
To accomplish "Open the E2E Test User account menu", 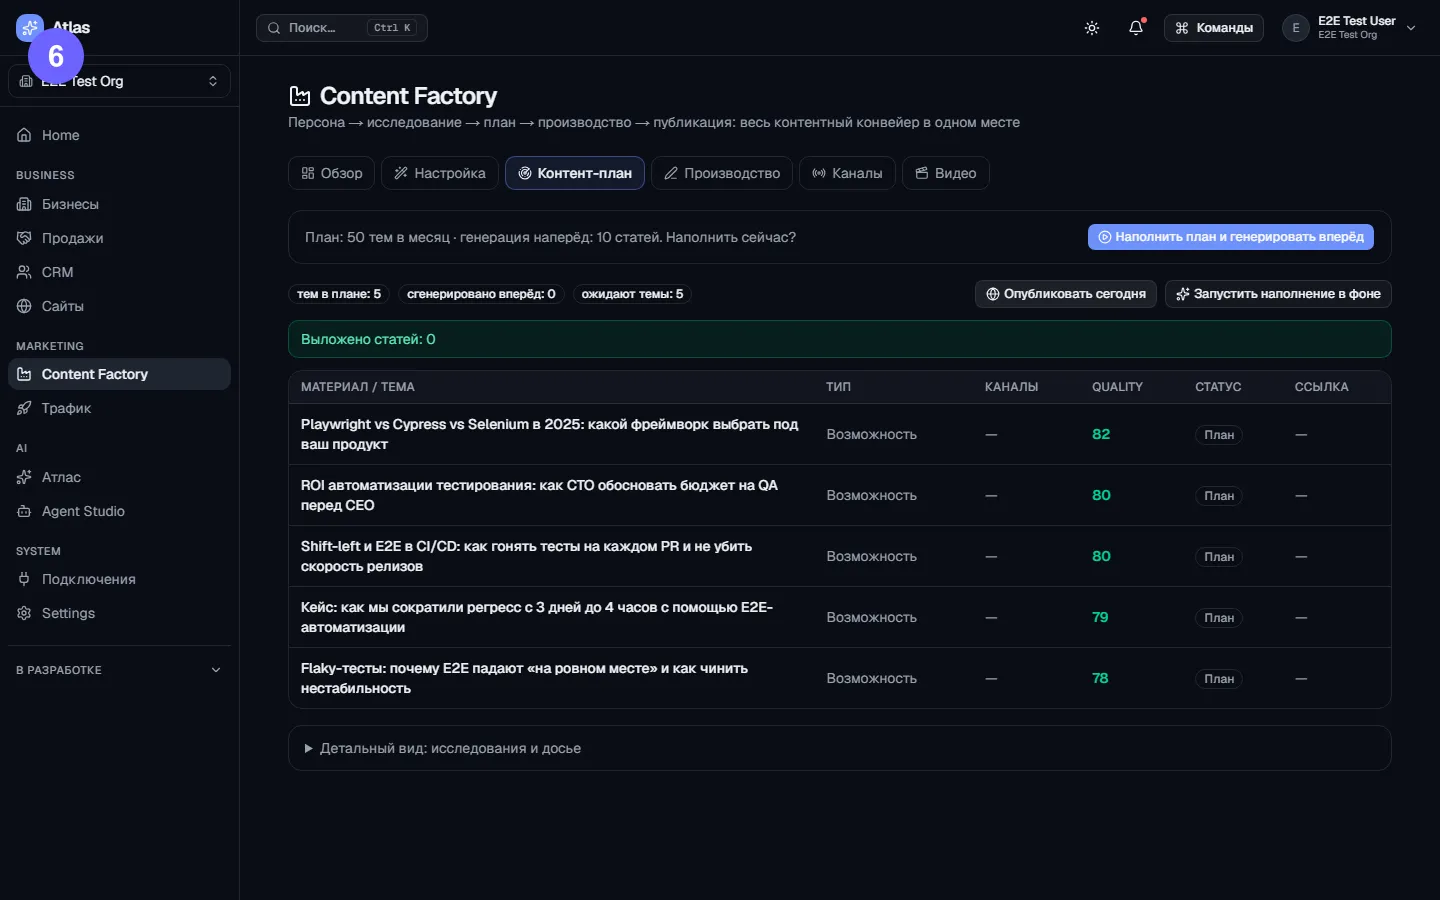I will (1350, 28).
